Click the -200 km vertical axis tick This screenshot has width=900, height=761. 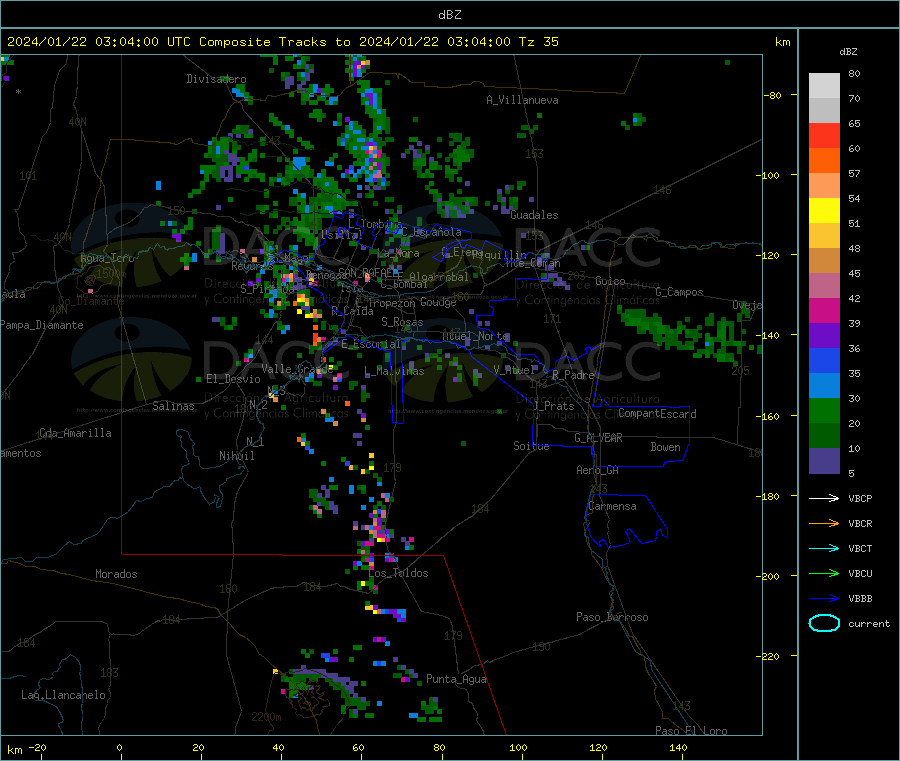pos(770,576)
